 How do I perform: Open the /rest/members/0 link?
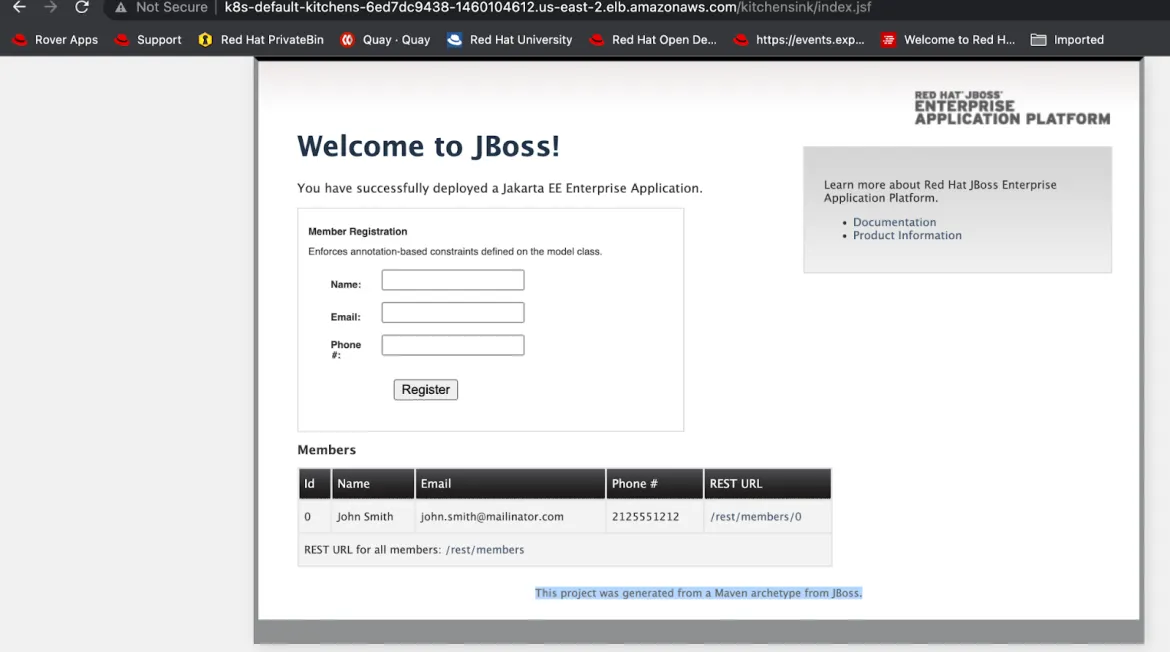click(x=755, y=516)
